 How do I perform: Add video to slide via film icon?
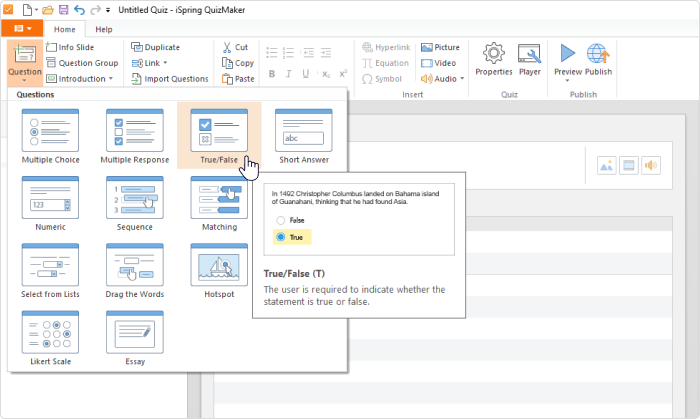point(629,166)
